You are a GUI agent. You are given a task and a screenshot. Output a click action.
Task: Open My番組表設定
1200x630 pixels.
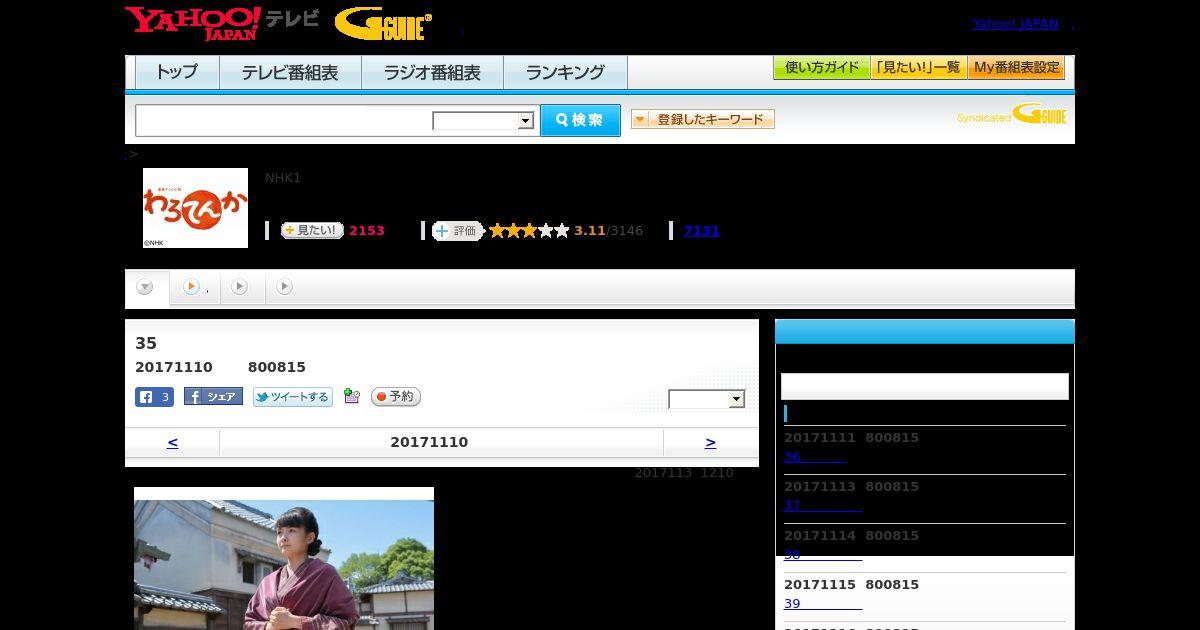[x=1016, y=68]
